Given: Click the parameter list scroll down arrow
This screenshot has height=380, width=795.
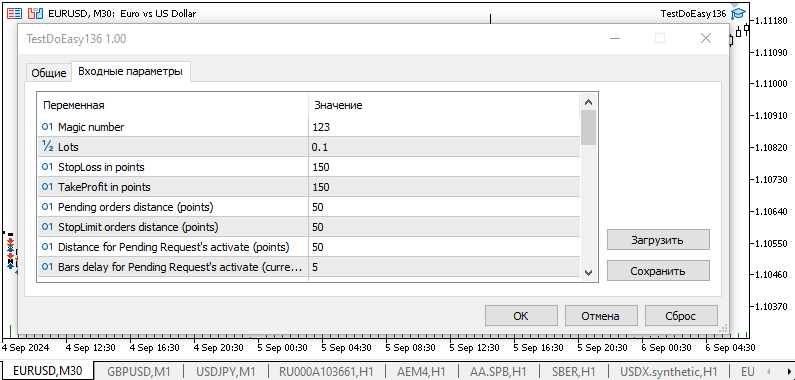Looking at the screenshot, I should 588,272.
